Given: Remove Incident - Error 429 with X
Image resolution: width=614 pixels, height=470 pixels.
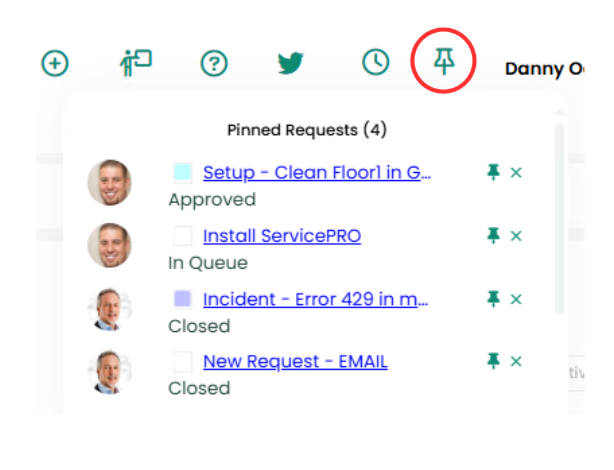Looking at the screenshot, I should tap(516, 298).
